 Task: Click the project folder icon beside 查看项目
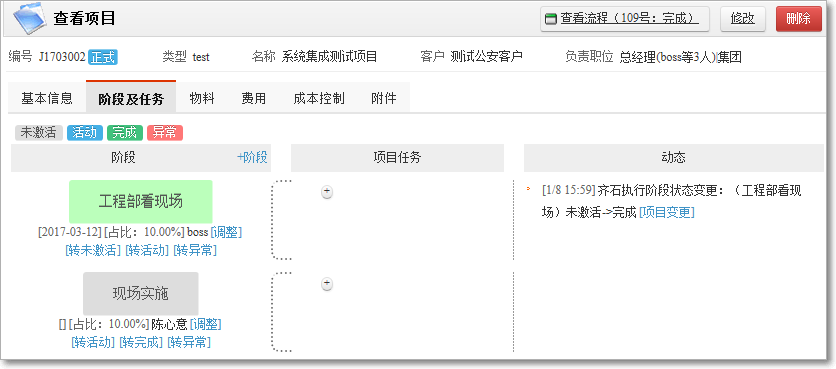[30, 19]
